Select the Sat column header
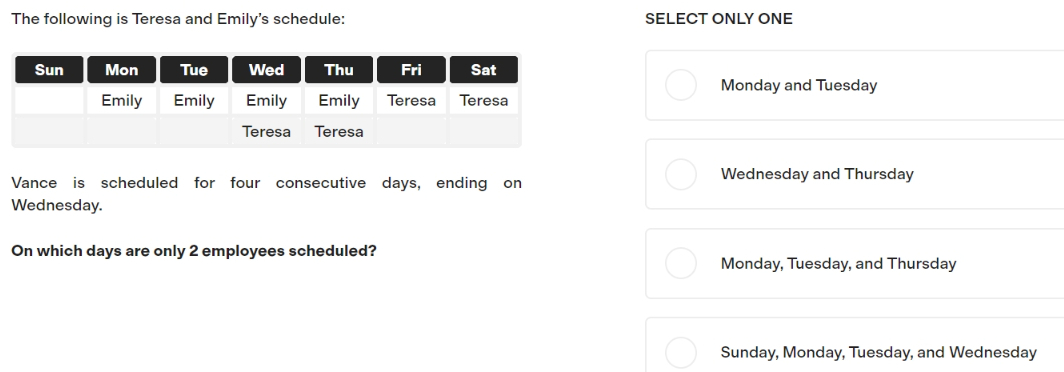Viewport: 1064px width, 372px height. 484,70
